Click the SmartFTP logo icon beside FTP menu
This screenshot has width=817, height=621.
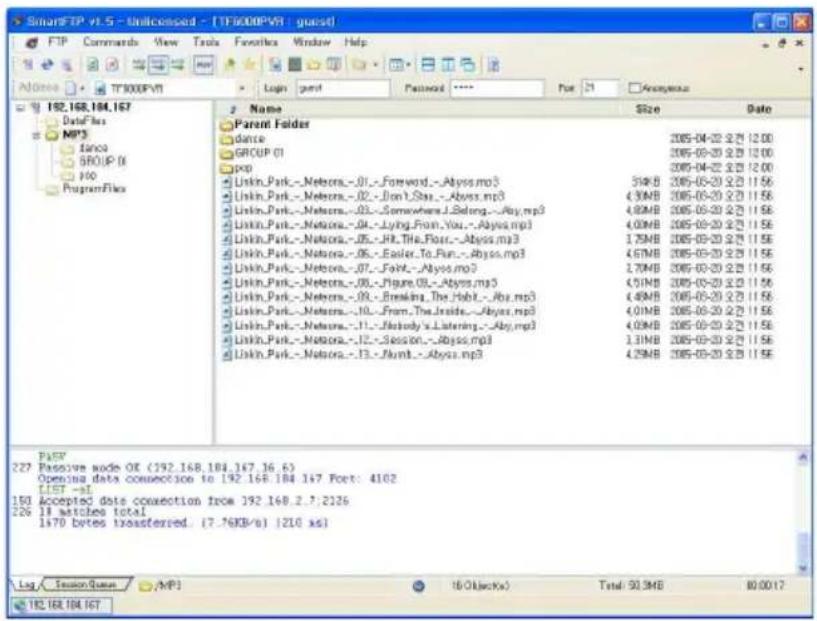click(x=31, y=42)
